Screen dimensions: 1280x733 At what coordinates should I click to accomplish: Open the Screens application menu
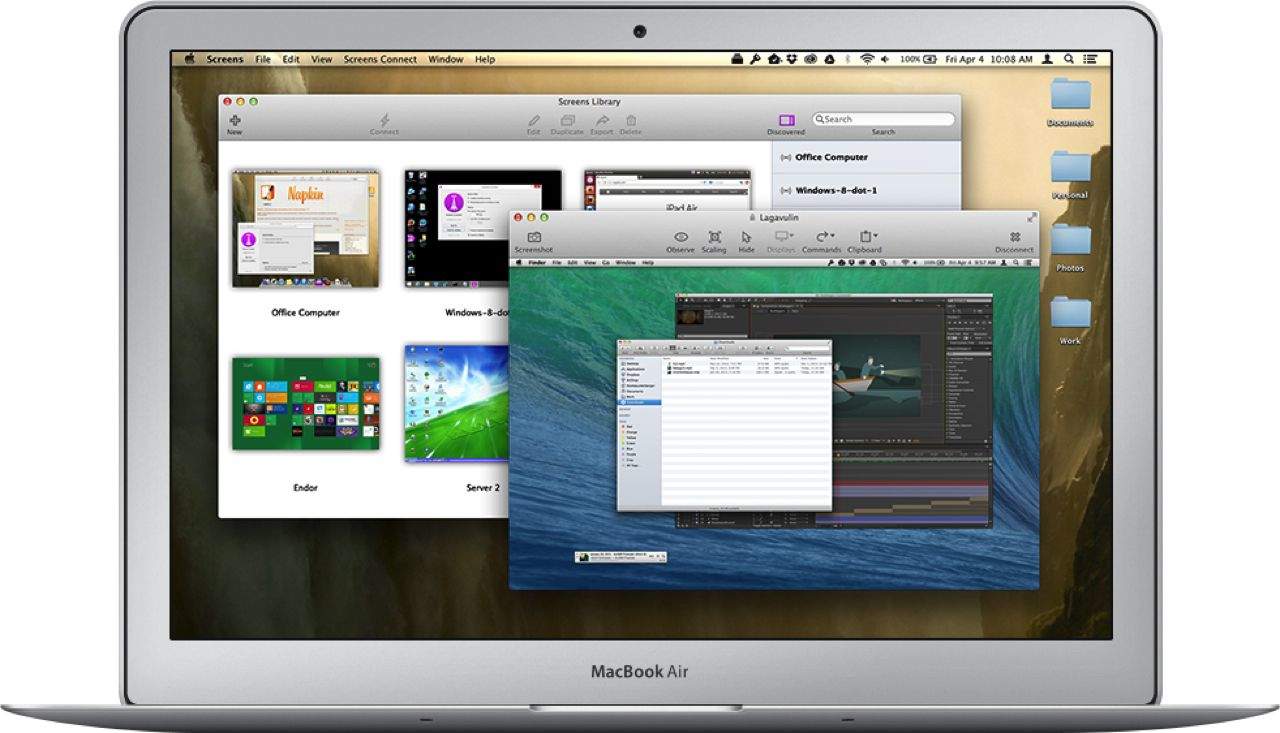(x=225, y=59)
